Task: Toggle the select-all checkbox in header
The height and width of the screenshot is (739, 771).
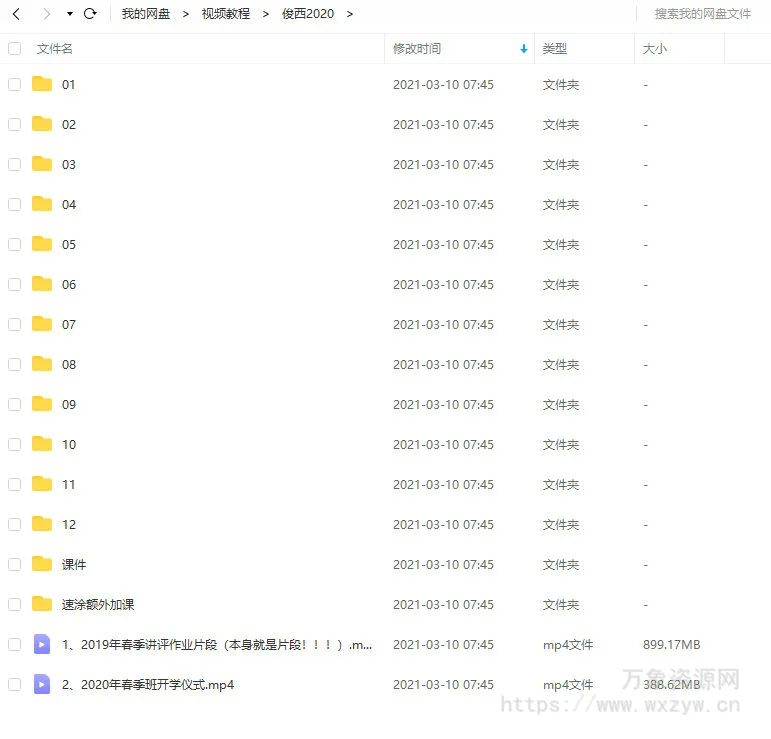Action: click(x=15, y=49)
